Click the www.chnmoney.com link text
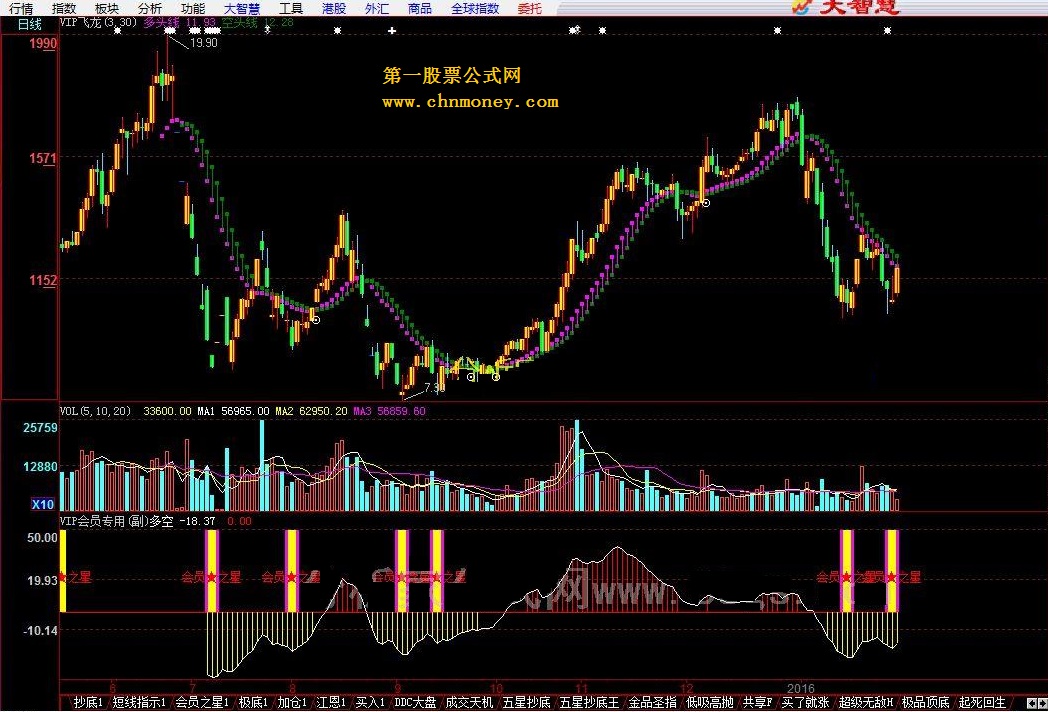Screen dimensions: 1048x712 point(471,102)
